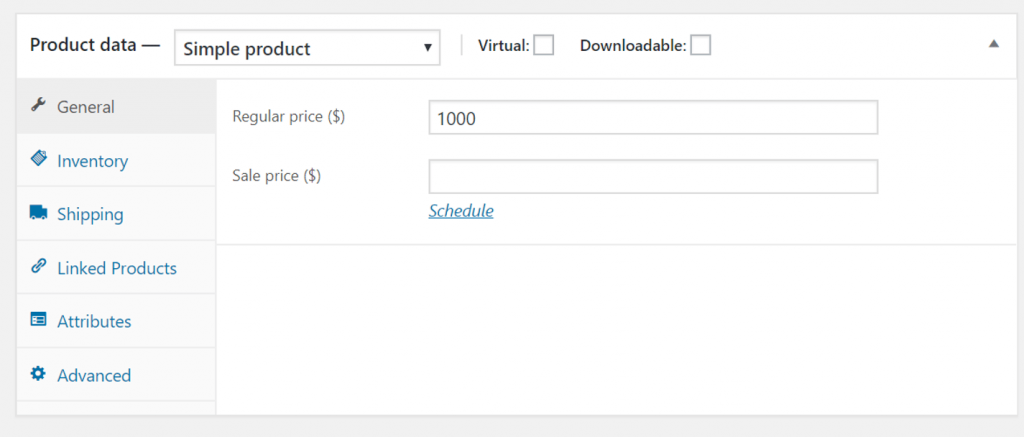
Task: Tick the Downloadable checkbox
Action: pyautogui.click(x=700, y=45)
